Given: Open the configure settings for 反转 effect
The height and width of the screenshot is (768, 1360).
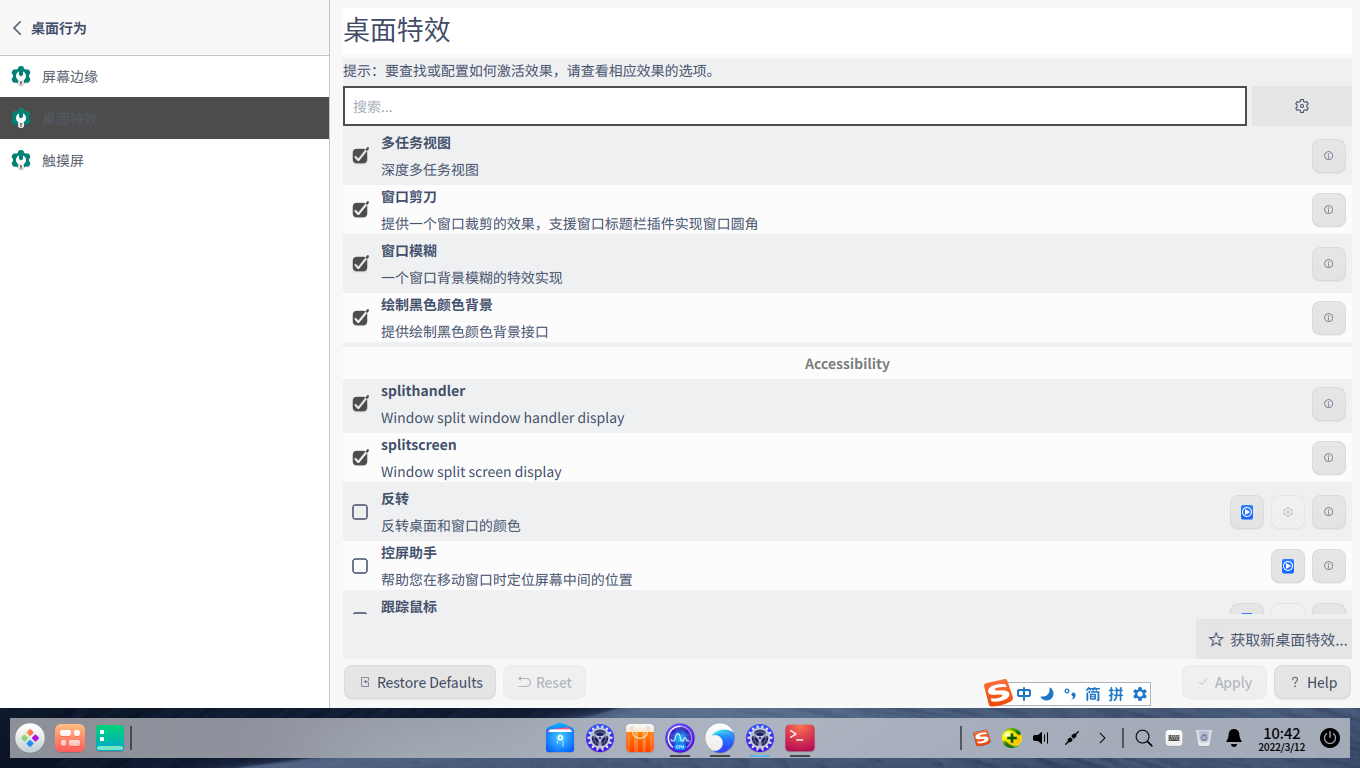Looking at the screenshot, I should tap(1287, 512).
